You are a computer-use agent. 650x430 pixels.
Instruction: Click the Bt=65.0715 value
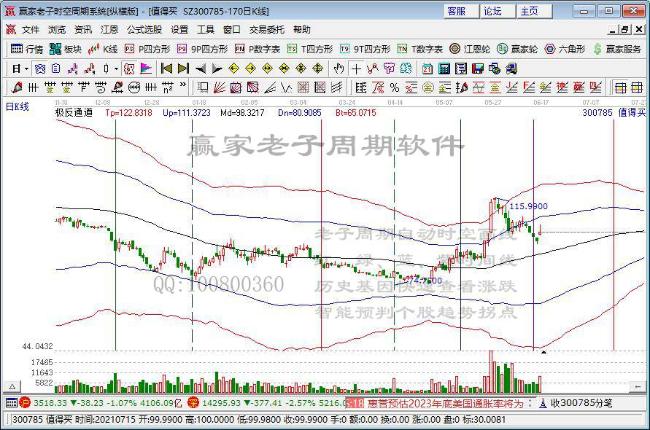tap(356, 112)
